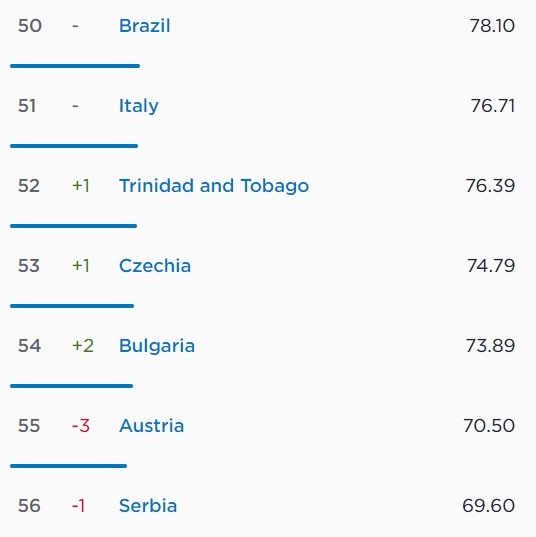Click Italy's 76.71 score value
The width and height of the screenshot is (536, 537).
(x=493, y=106)
